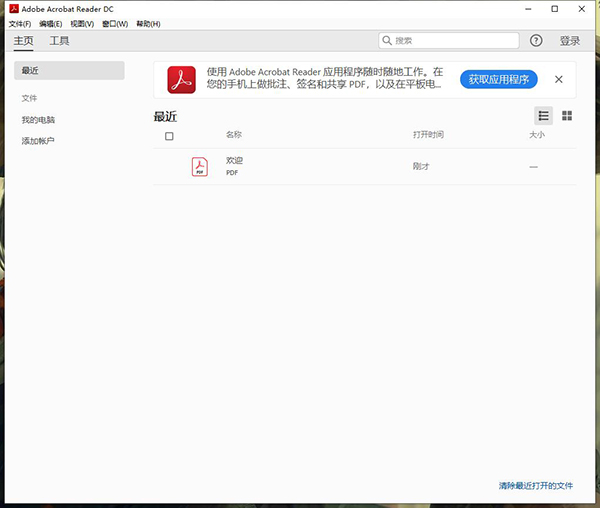This screenshot has width=600, height=508.
Task: Open the 编辑(E) menu
Action: click(x=51, y=23)
